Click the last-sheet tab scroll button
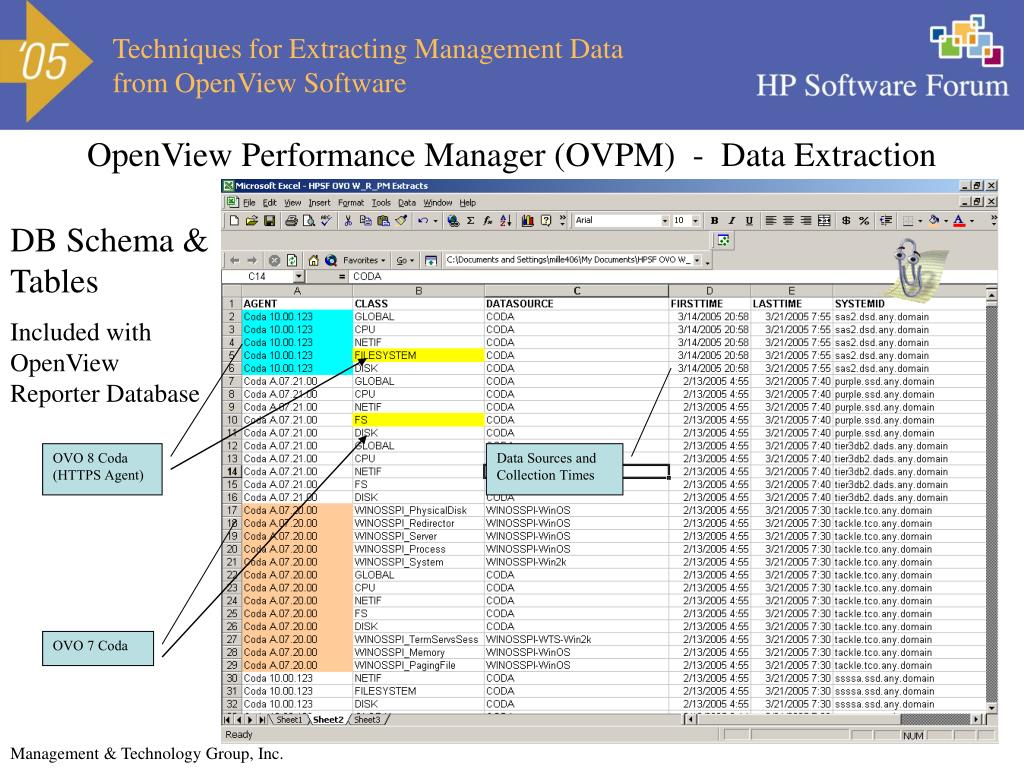 262,720
